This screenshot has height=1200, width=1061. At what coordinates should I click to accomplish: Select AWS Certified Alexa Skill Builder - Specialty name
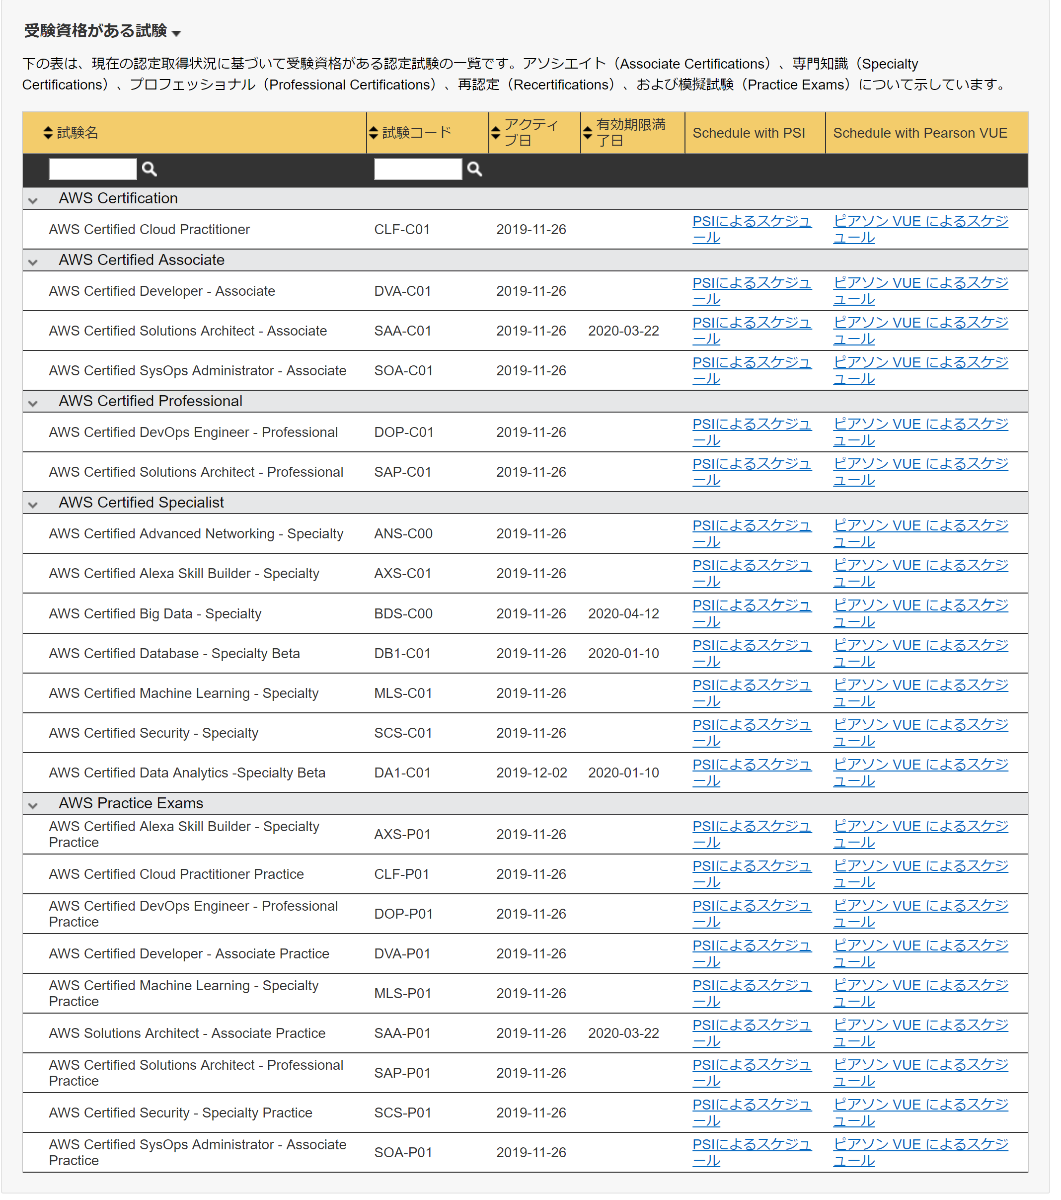pos(184,573)
